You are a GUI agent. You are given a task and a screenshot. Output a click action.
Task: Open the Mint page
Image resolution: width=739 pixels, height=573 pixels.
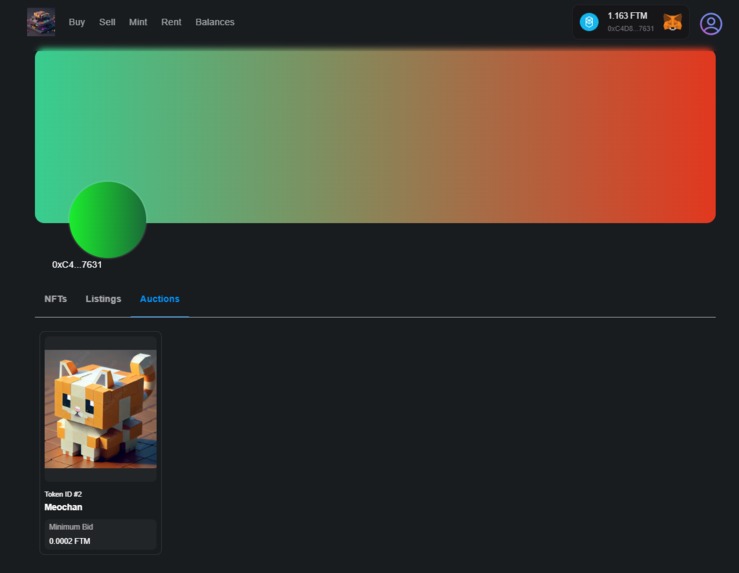(x=138, y=22)
